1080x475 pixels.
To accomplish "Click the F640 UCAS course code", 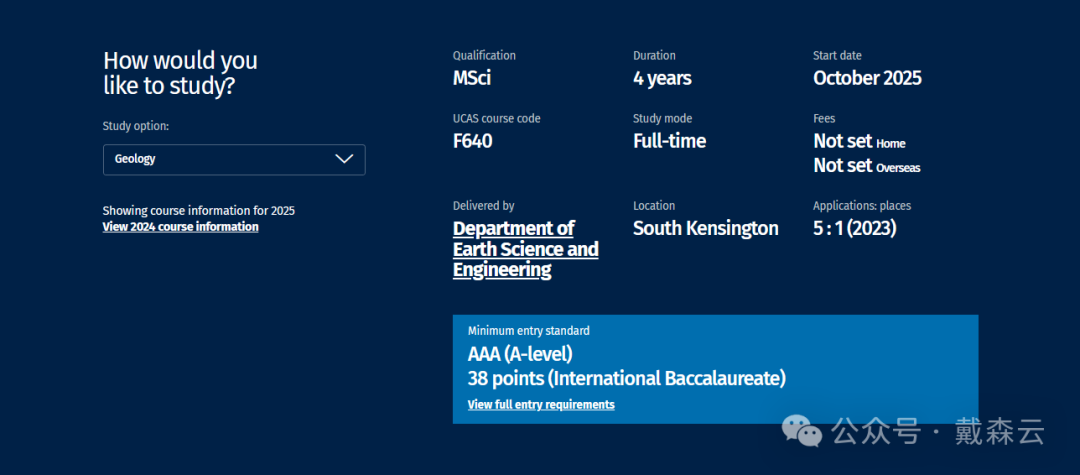I will click(472, 141).
